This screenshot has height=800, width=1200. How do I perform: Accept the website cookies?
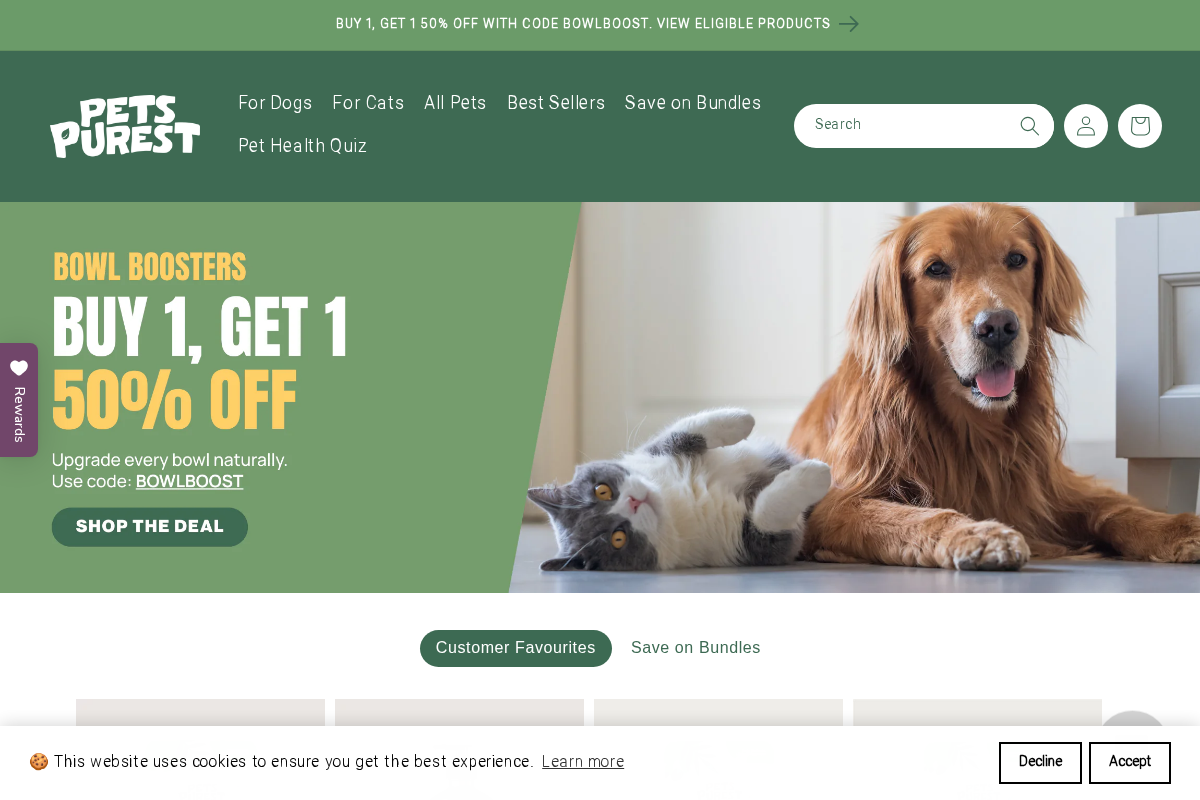coord(1129,762)
